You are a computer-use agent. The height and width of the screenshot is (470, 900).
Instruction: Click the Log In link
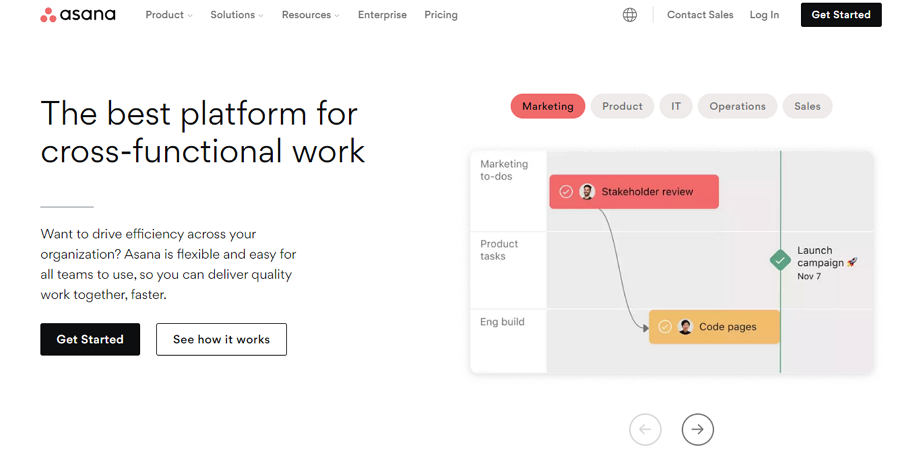(764, 15)
